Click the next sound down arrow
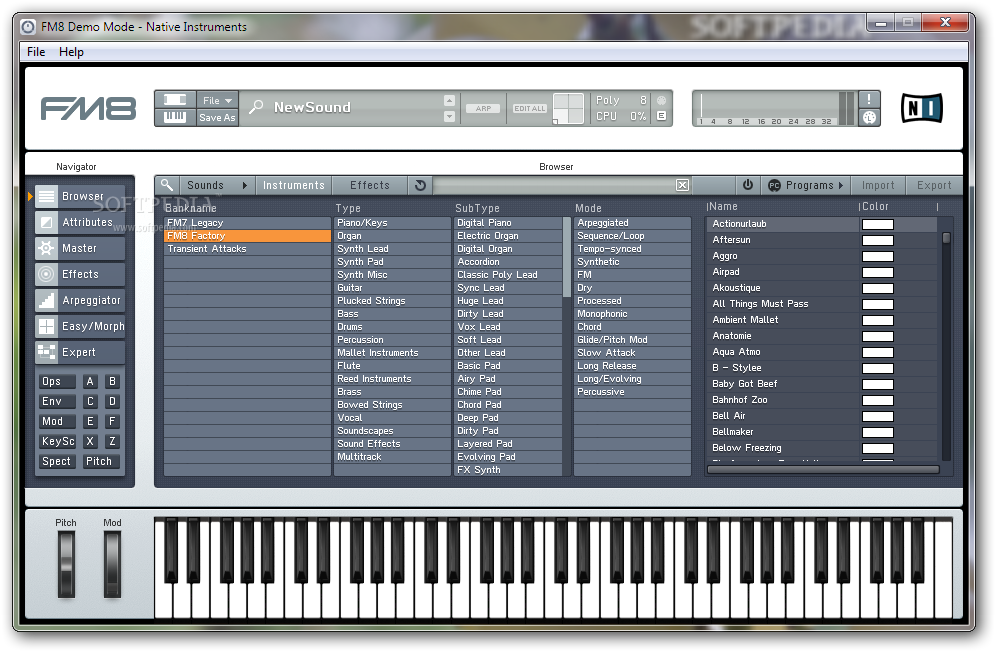Screen dimensions: 996x652 [x=449, y=116]
